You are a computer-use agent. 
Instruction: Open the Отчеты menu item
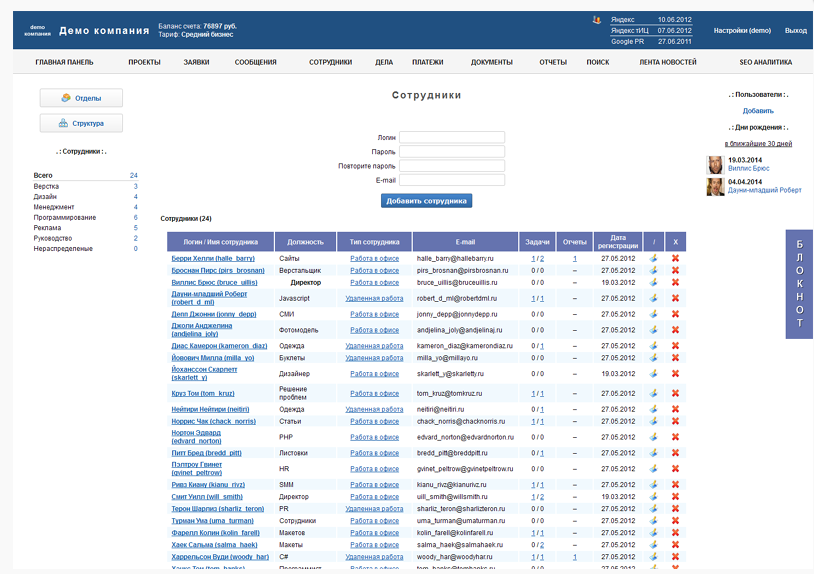pyautogui.click(x=553, y=62)
